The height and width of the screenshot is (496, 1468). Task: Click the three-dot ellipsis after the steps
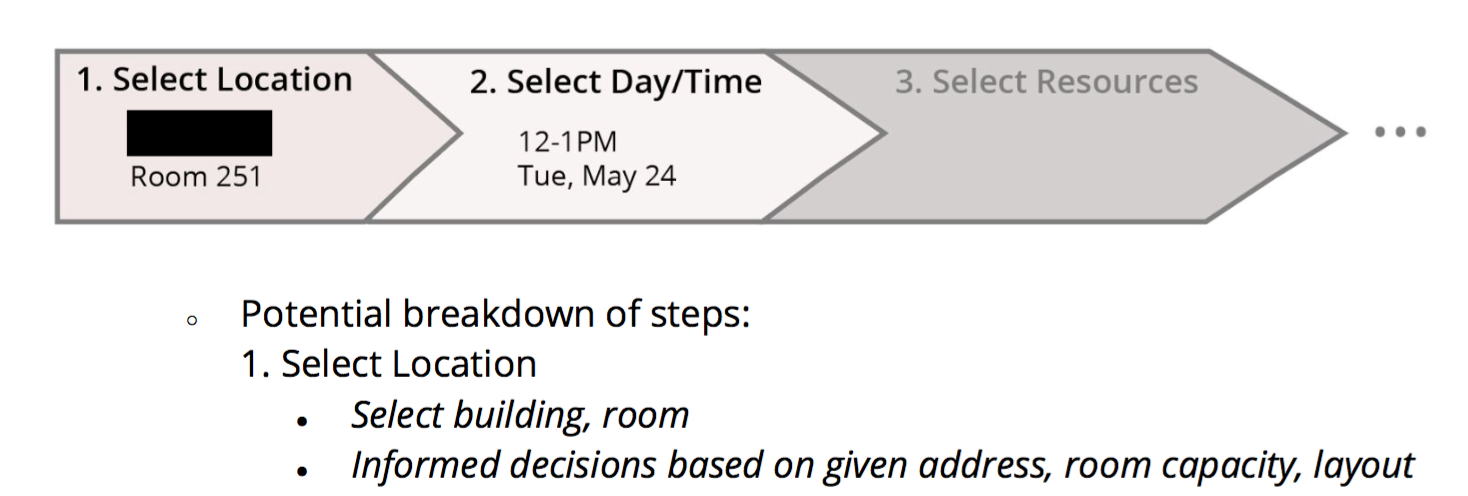[1399, 132]
